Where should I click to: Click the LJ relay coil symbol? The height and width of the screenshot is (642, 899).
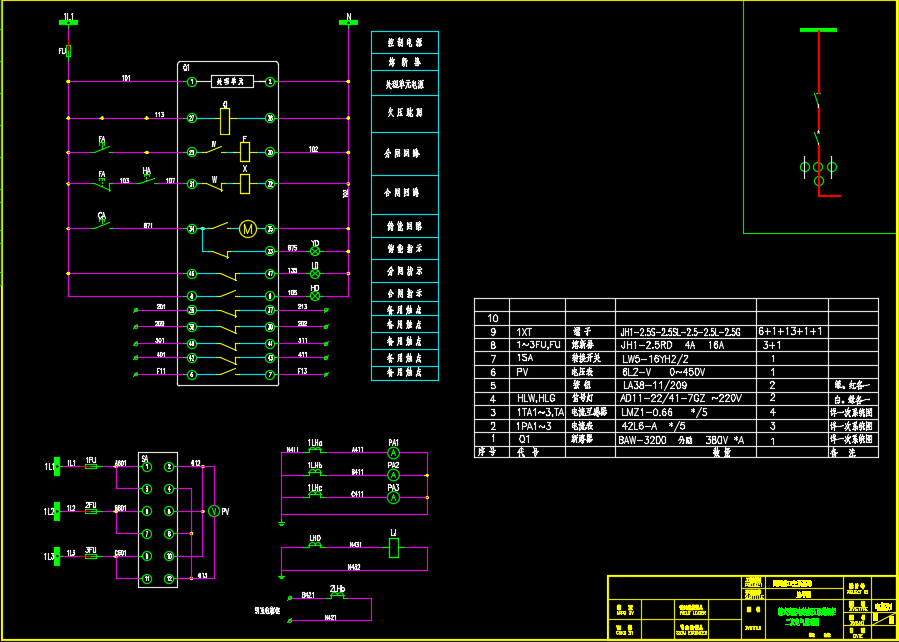[394, 548]
